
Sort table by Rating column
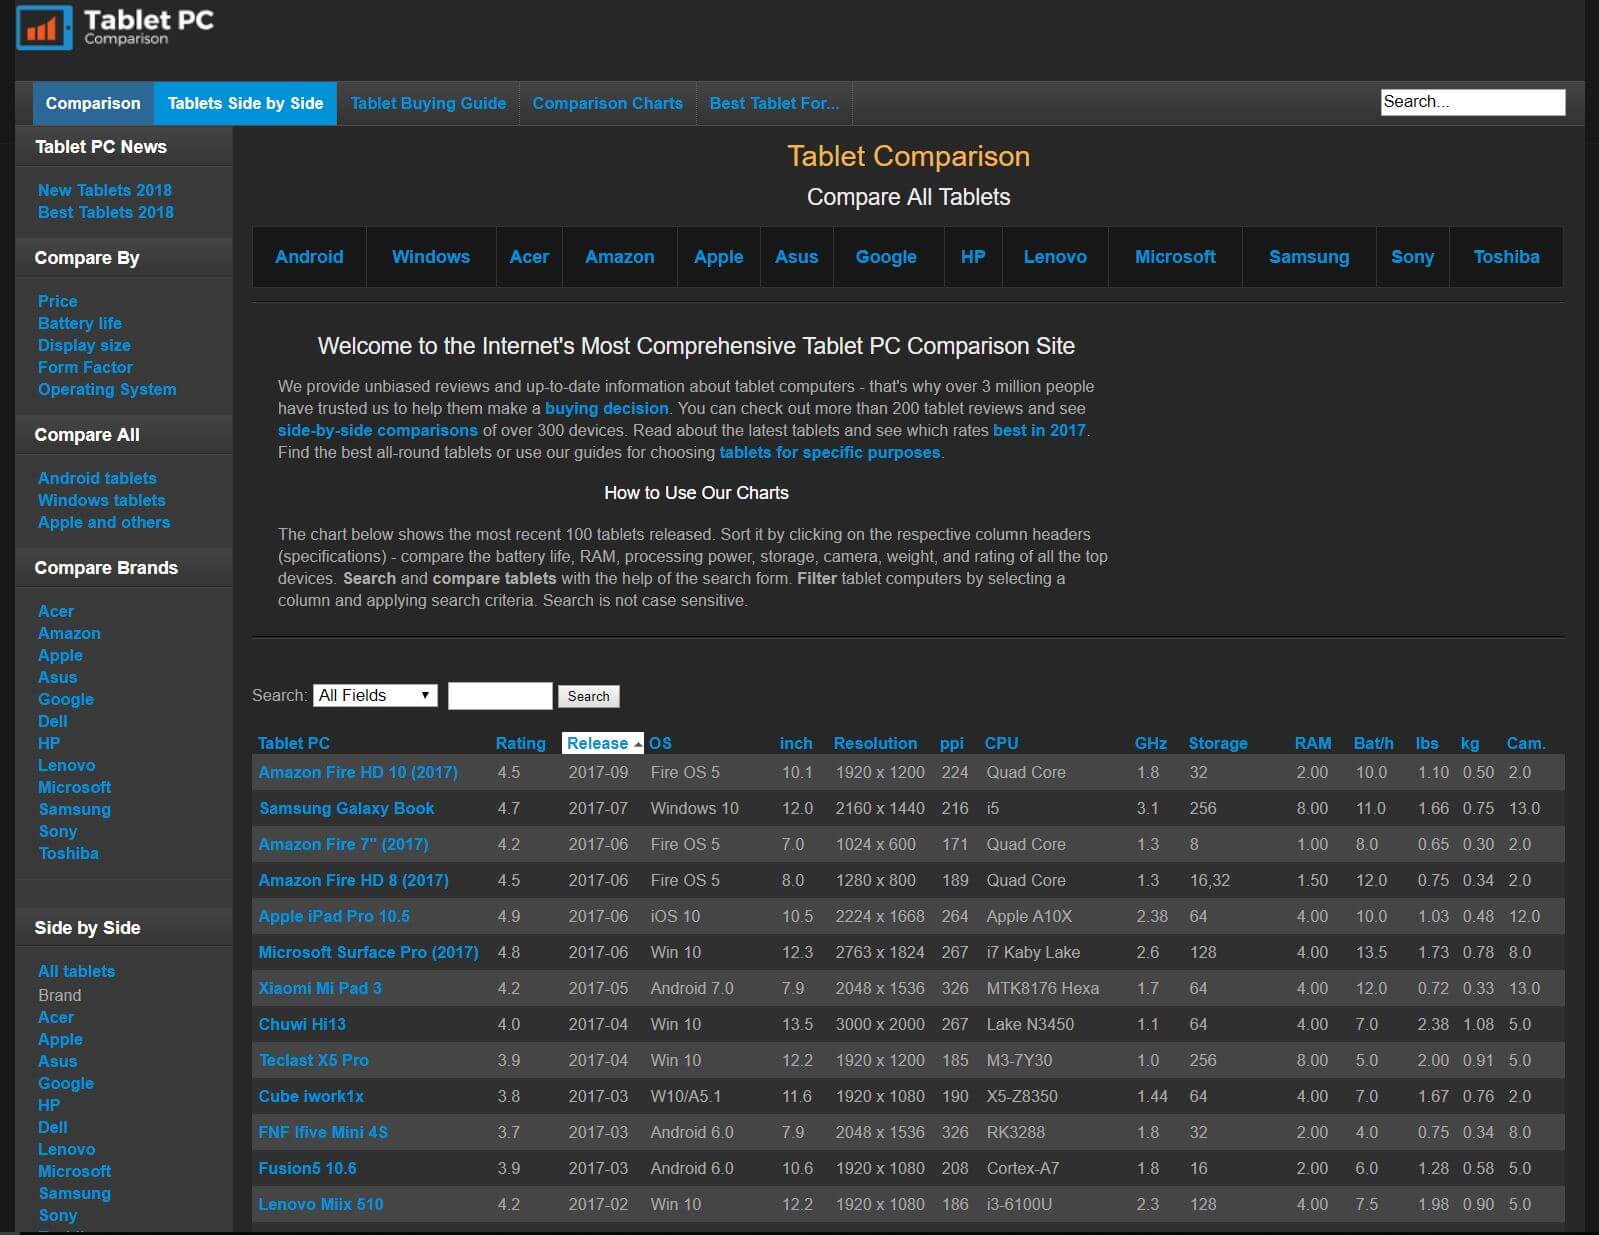click(x=521, y=743)
